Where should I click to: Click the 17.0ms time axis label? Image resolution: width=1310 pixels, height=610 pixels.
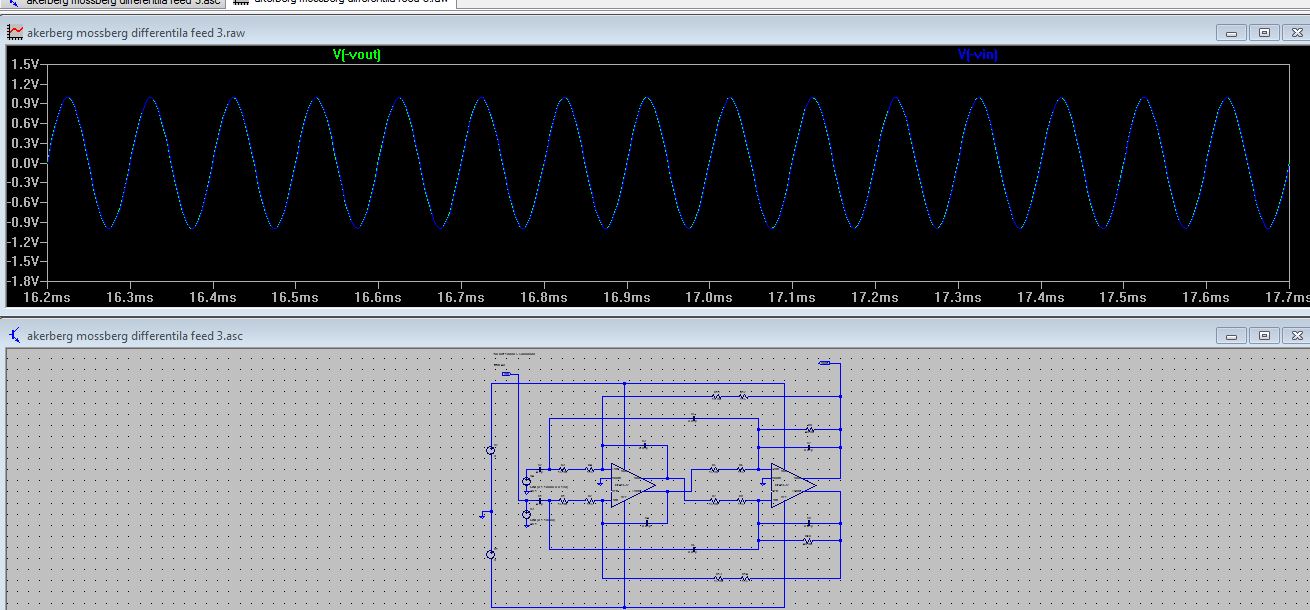[707, 298]
